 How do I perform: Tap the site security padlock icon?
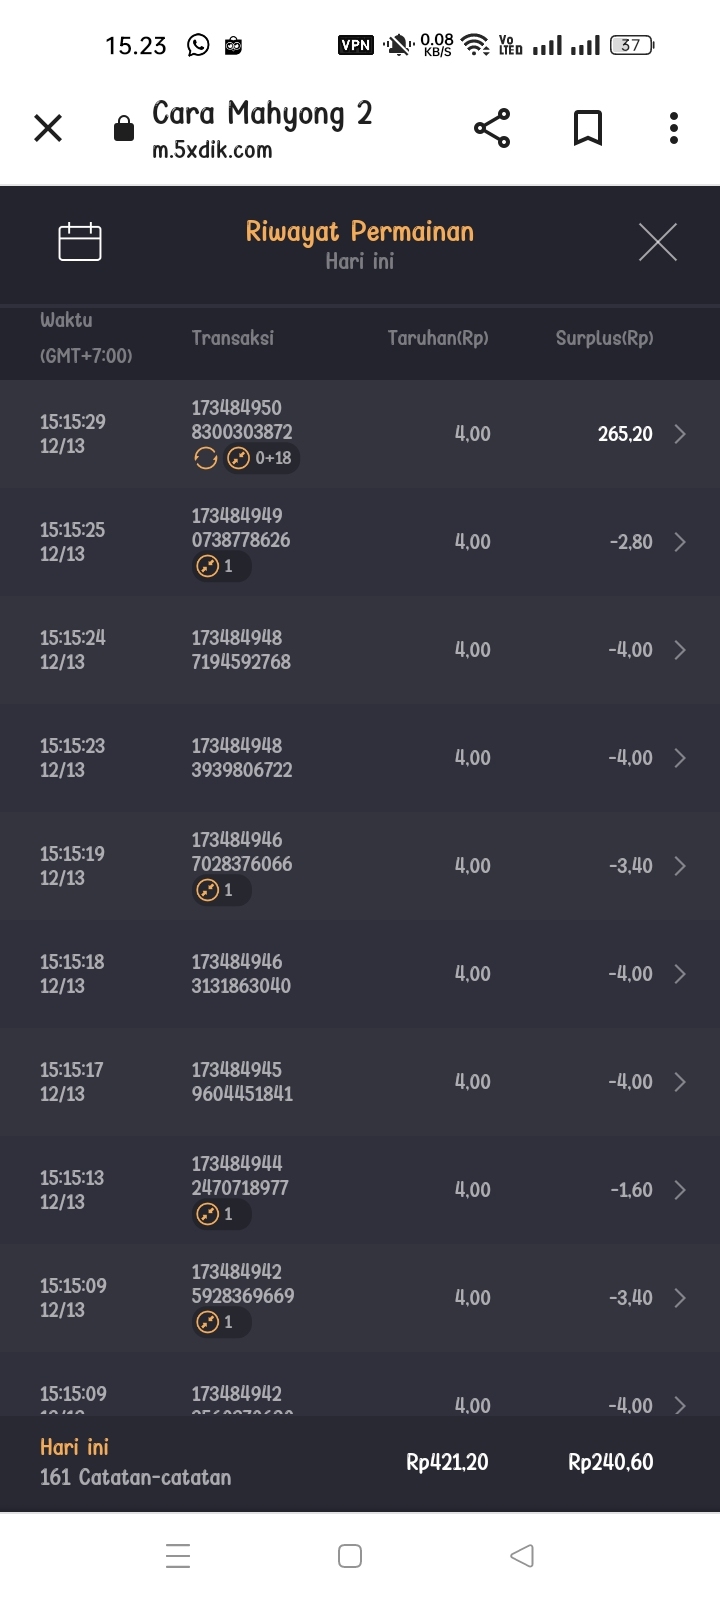[x=124, y=129]
